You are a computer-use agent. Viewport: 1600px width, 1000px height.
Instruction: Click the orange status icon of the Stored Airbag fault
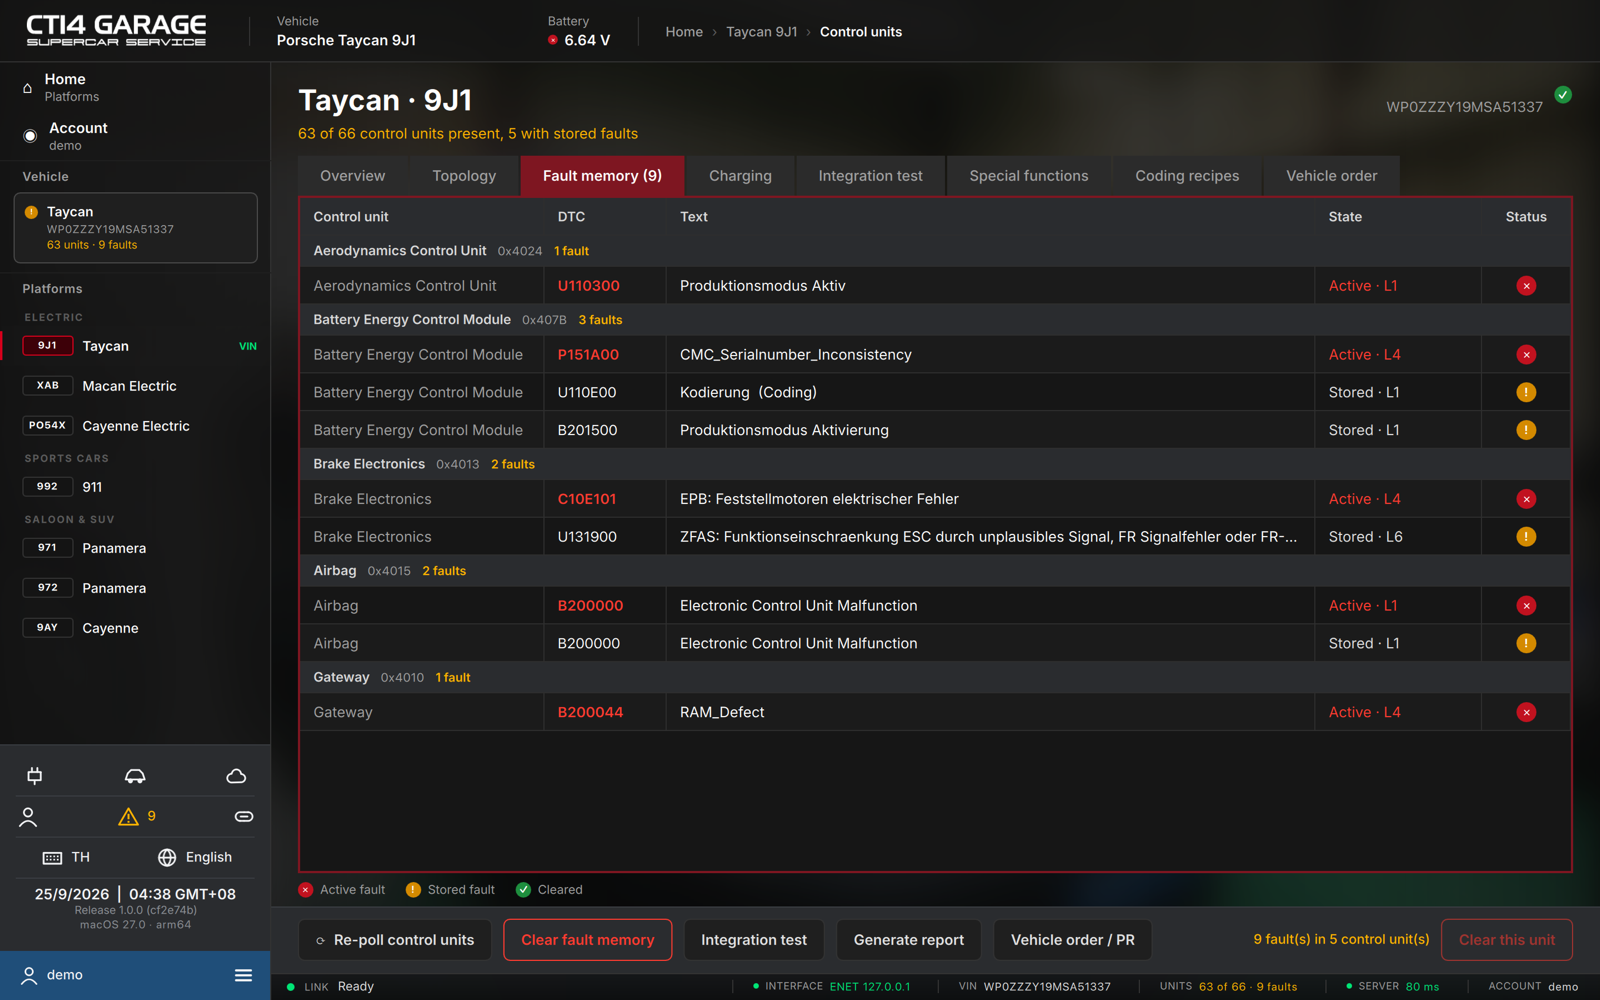1526,643
